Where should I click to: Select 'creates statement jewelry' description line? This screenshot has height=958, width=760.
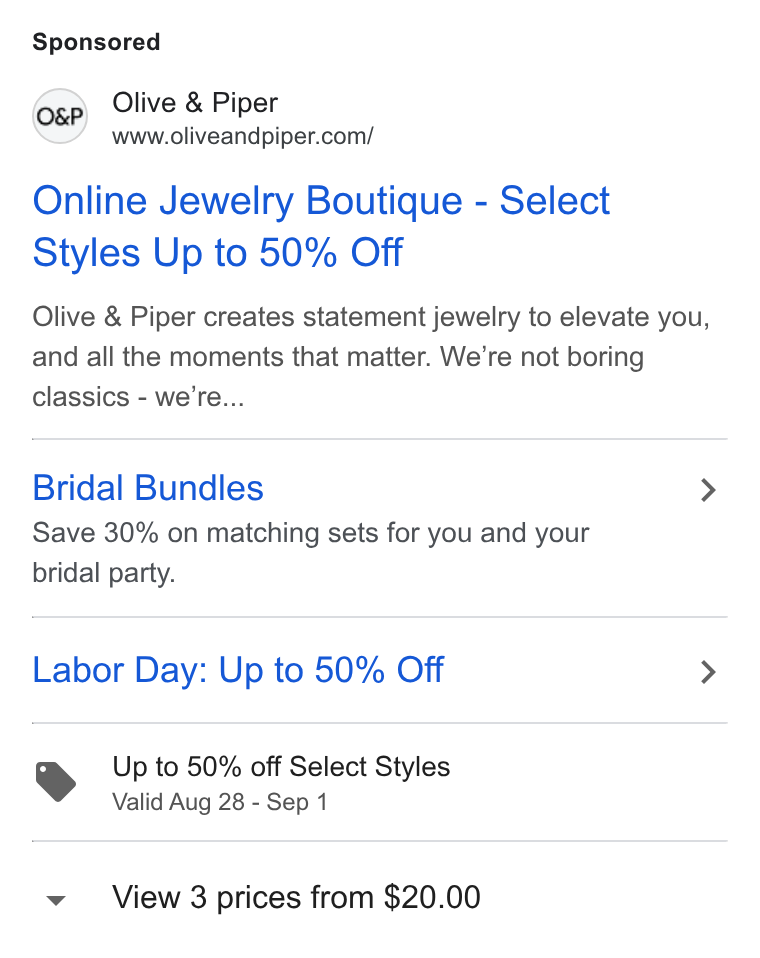[371, 318]
